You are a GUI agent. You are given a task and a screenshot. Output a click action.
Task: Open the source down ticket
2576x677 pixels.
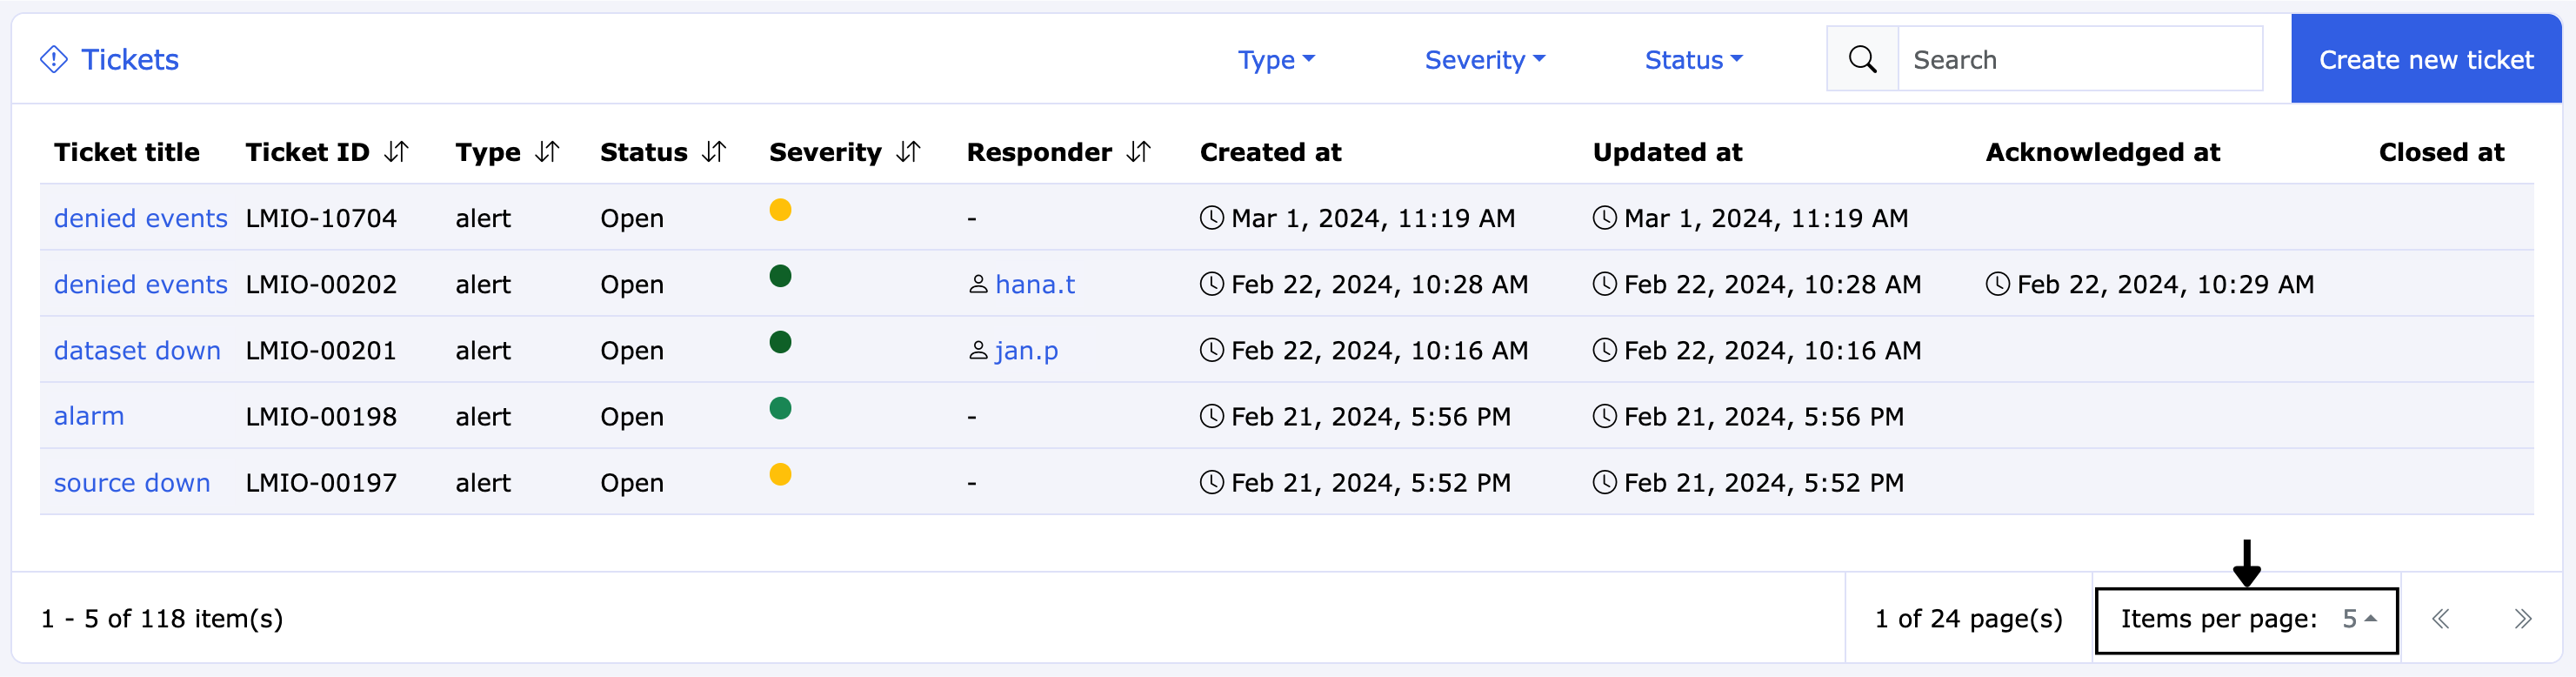pyautogui.click(x=132, y=483)
